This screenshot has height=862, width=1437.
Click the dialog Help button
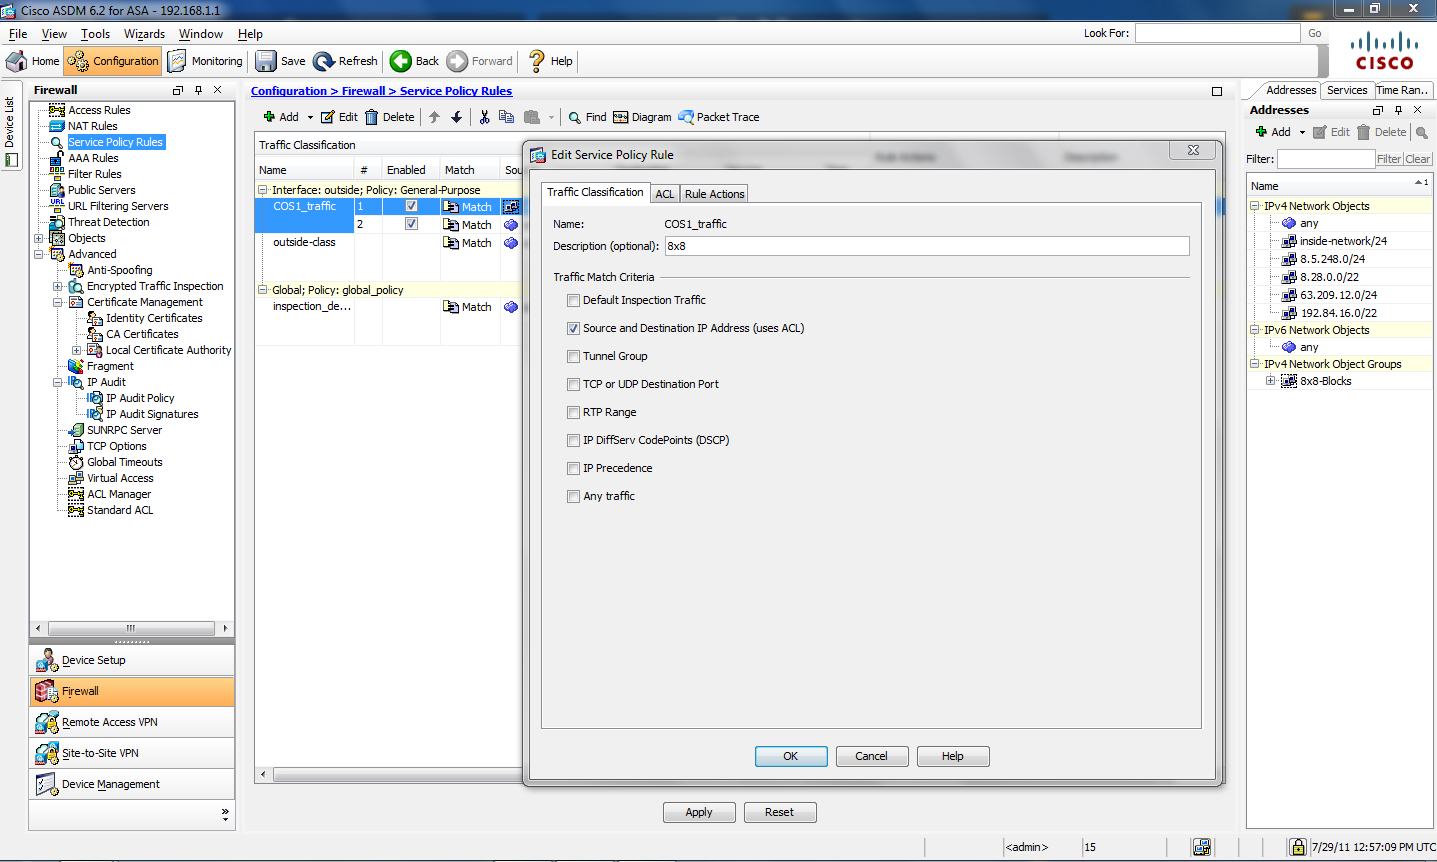coord(953,756)
